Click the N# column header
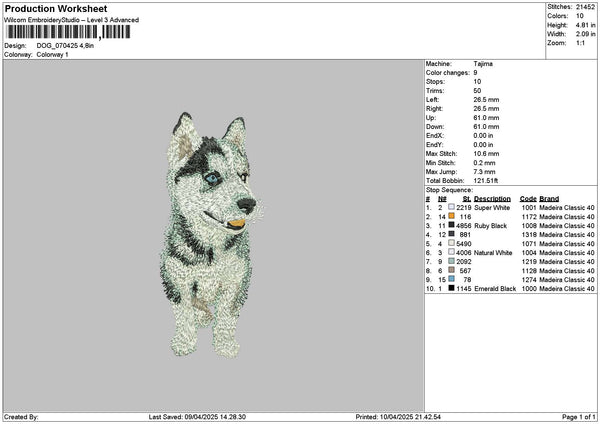The width and height of the screenshot is (600, 424). tap(442, 199)
